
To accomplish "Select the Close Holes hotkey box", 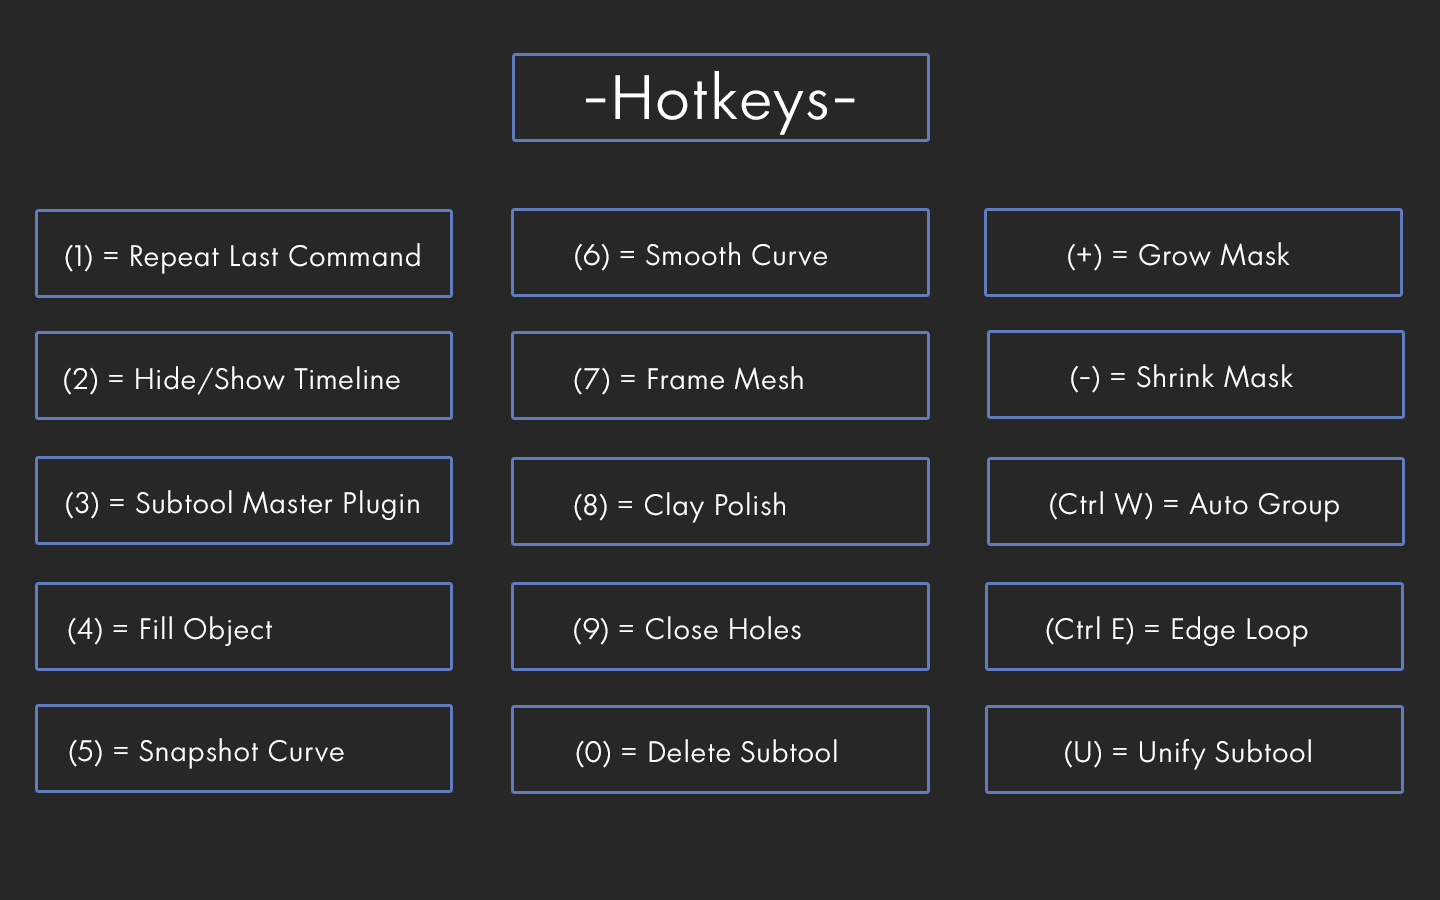I will point(720,626).
